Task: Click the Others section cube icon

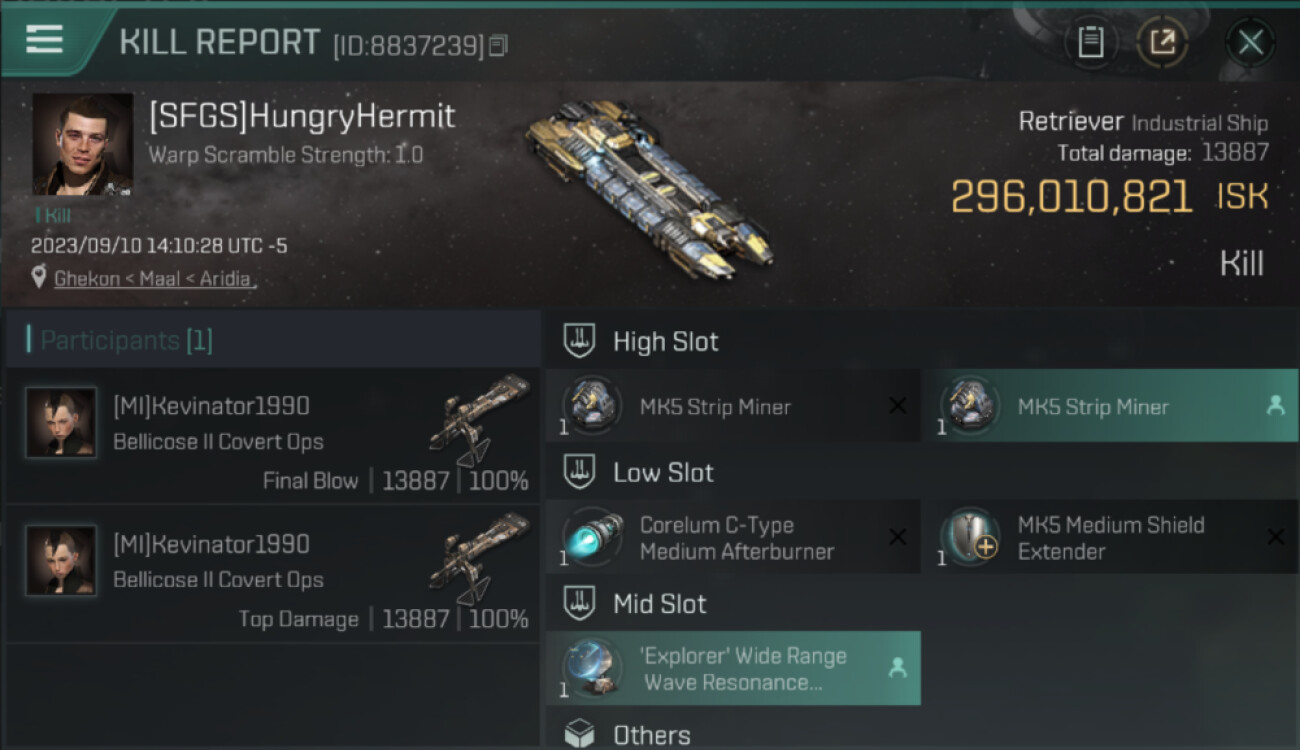Action: tap(580, 734)
